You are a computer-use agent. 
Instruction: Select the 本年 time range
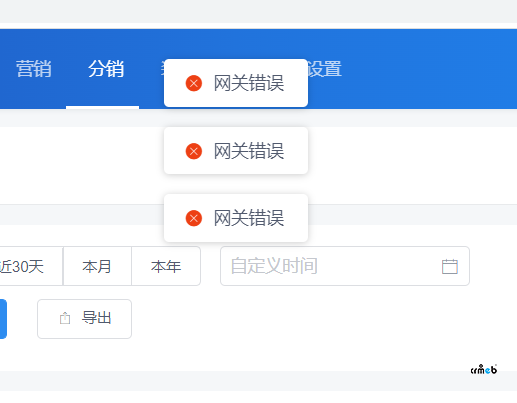pos(166,266)
